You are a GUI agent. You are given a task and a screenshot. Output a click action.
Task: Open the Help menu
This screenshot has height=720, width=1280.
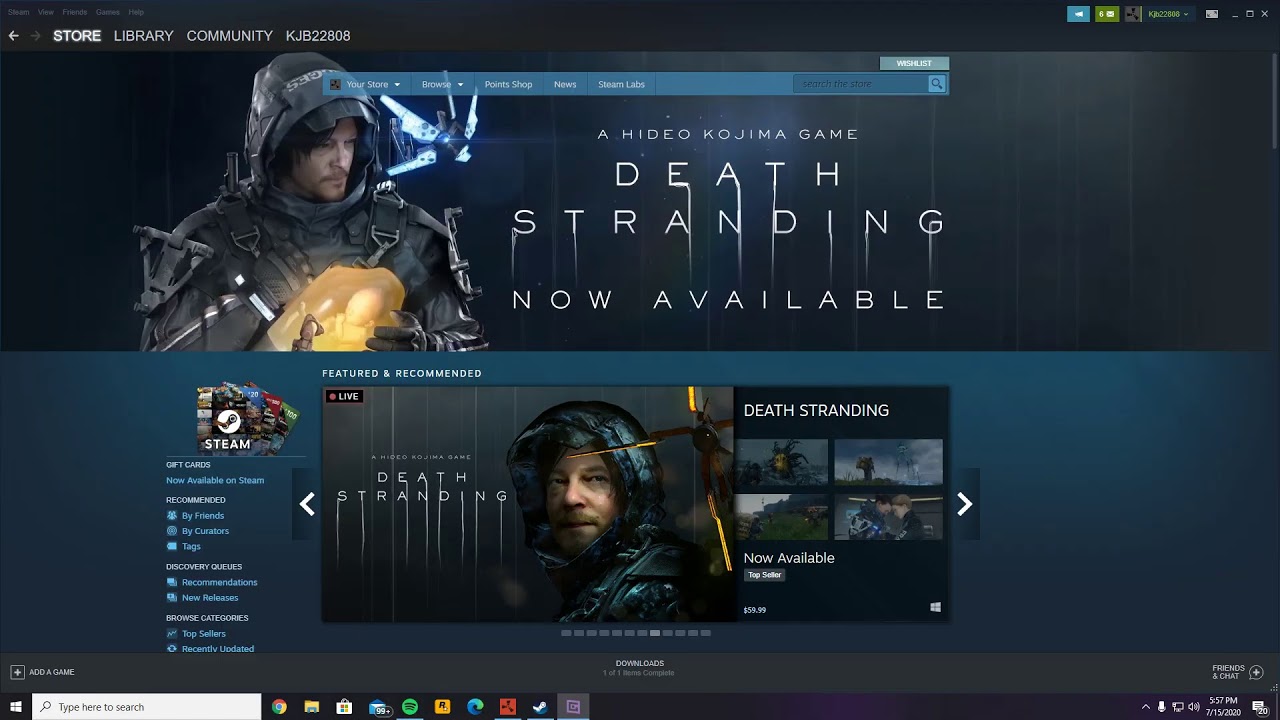click(136, 12)
